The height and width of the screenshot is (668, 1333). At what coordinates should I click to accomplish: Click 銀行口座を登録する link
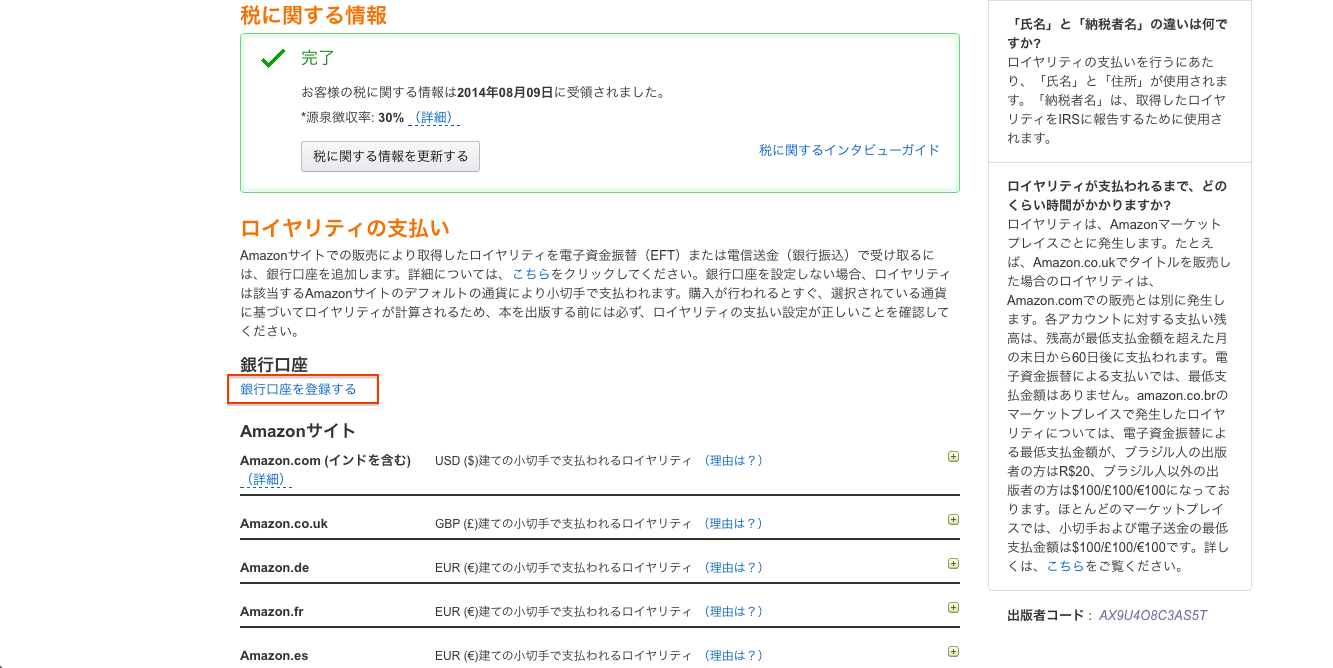(x=298, y=389)
